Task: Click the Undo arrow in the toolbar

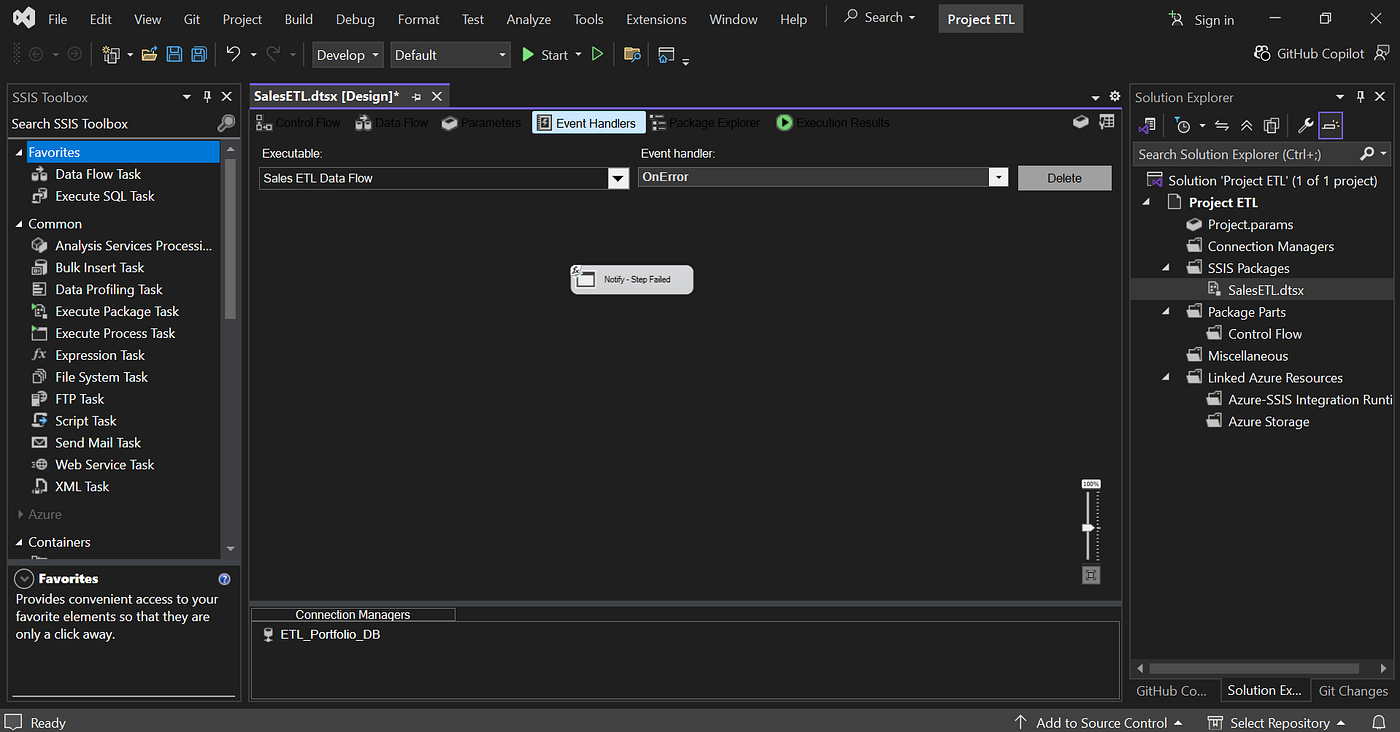Action: [233, 54]
